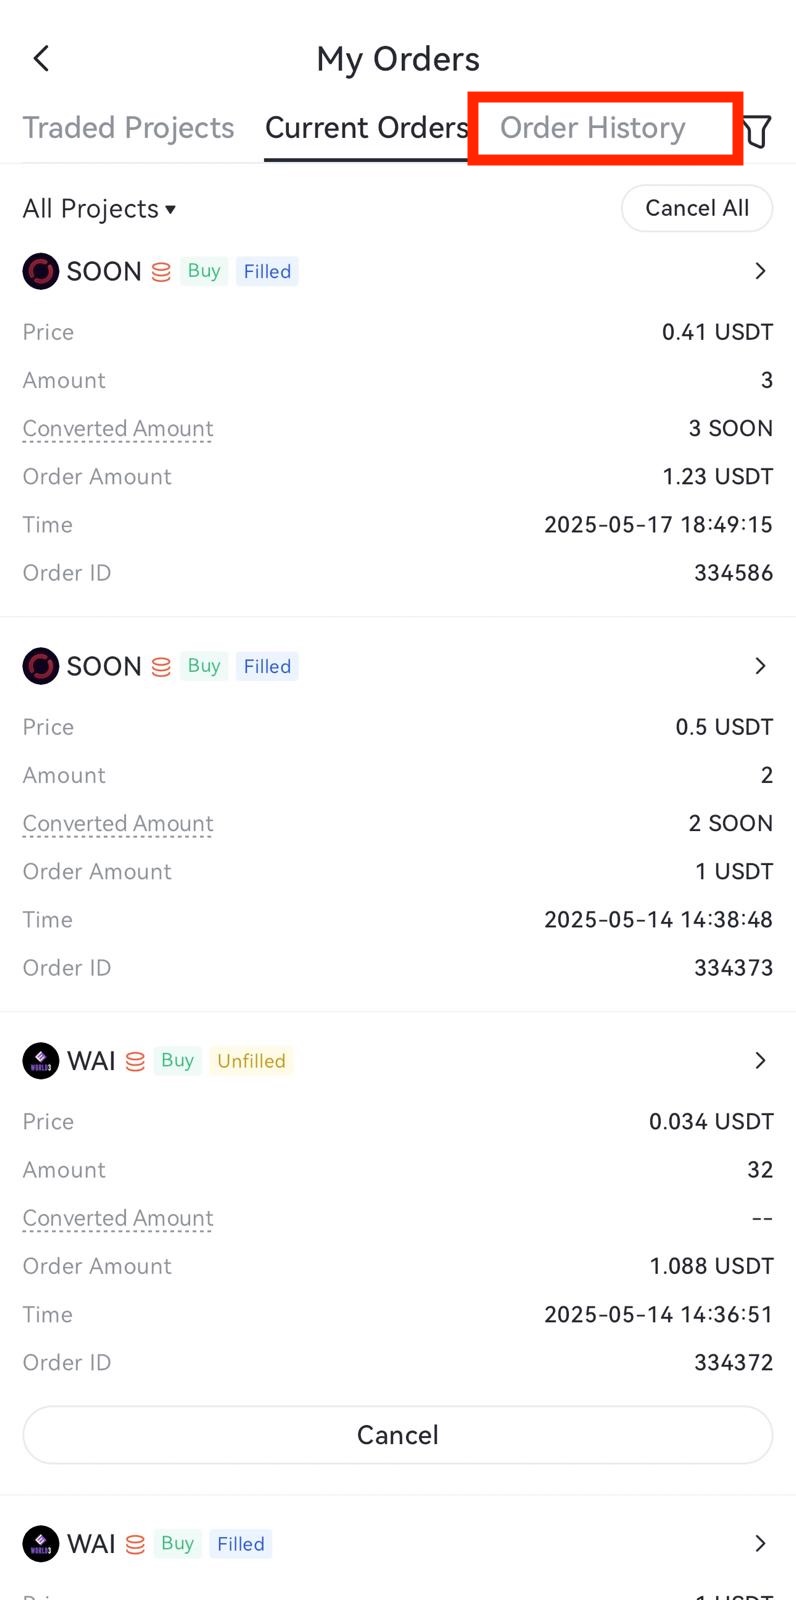The image size is (796, 1600).
Task: Tap the WAI logo in bottom filled order
Action: point(41,1544)
